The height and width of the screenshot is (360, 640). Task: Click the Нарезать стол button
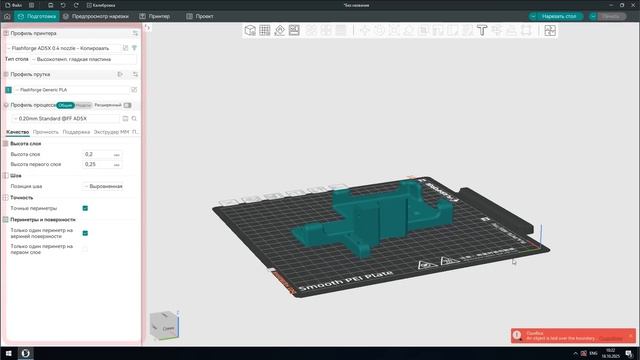click(558, 16)
